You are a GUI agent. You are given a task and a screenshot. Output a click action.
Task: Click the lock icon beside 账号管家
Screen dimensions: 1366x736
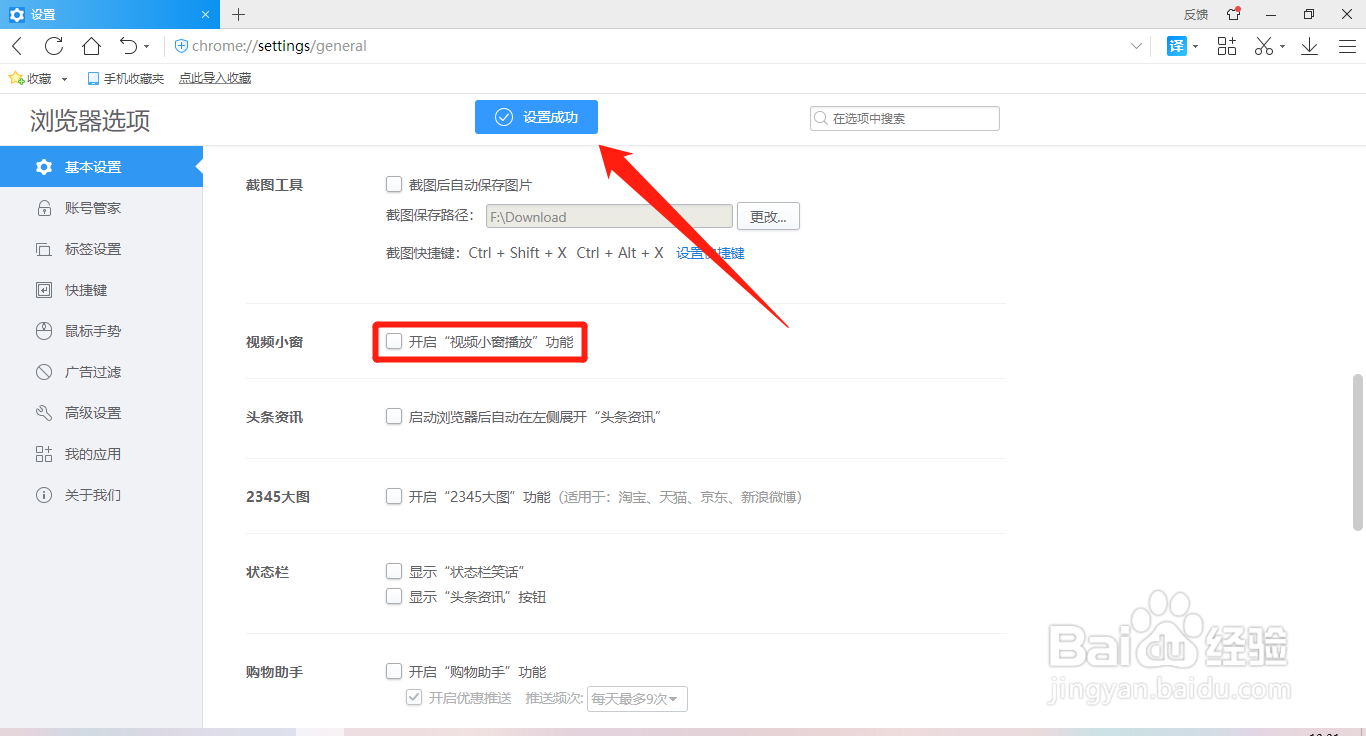(x=43, y=208)
